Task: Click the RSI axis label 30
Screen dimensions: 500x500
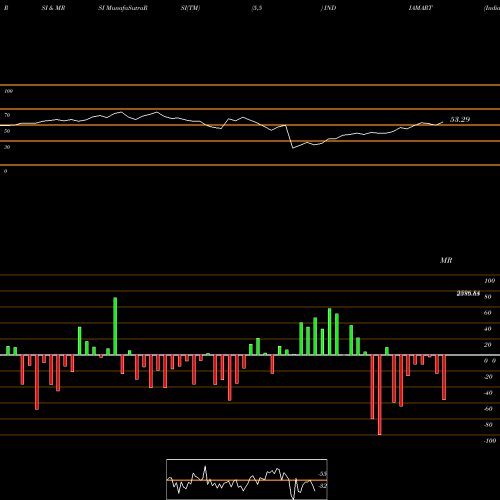Action: pyautogui.click(x=7, y=147)
